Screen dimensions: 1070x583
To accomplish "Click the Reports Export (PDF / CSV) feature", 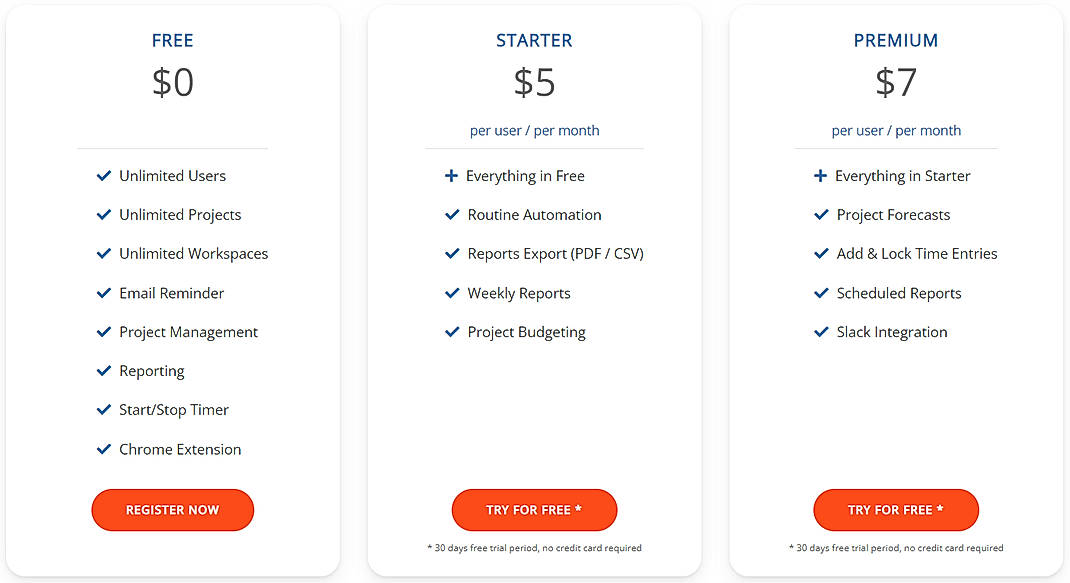I will [x=555, y=253].
